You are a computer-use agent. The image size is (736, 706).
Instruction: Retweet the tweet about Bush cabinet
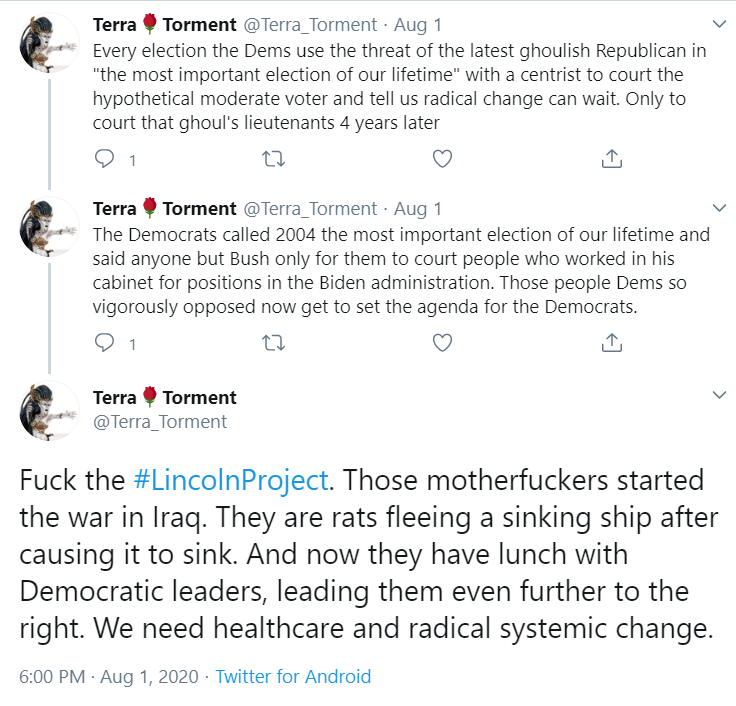tap(273, 343)
